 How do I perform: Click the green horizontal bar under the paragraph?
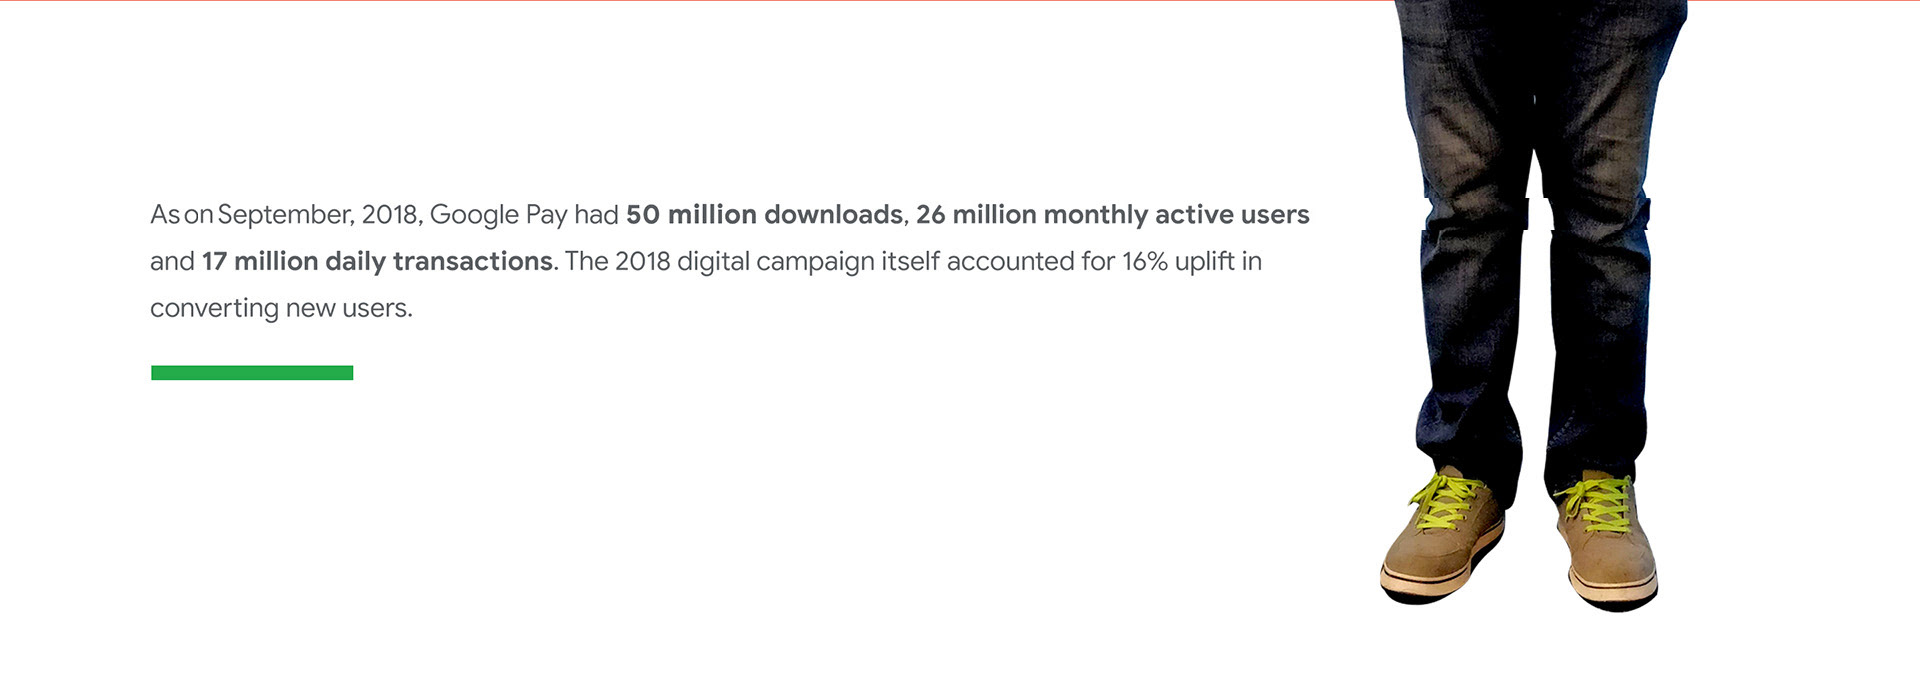pos(252,373)
